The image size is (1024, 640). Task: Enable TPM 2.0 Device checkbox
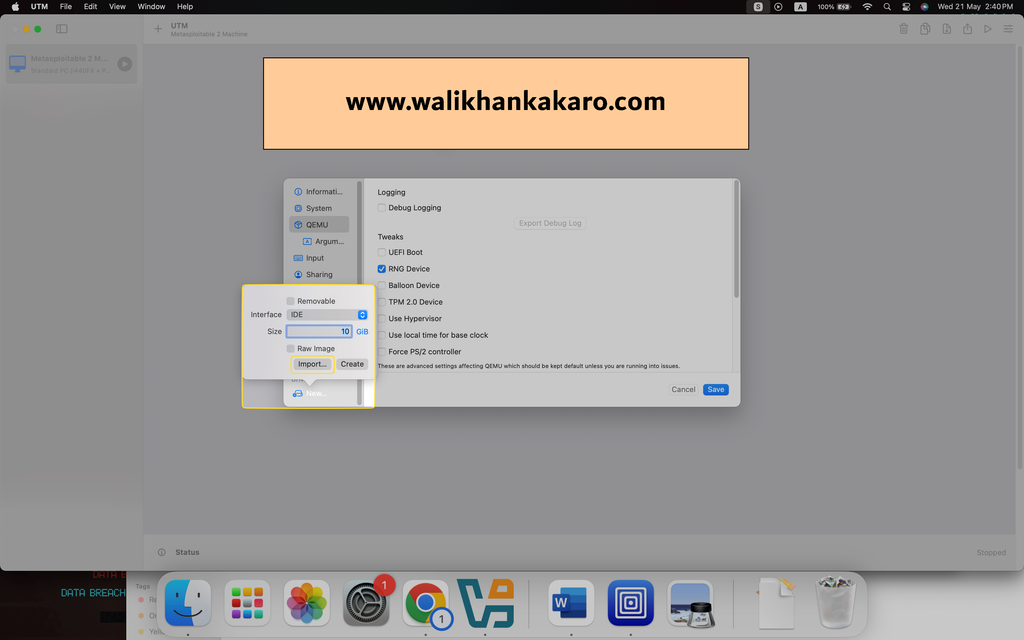coord(381,302)
